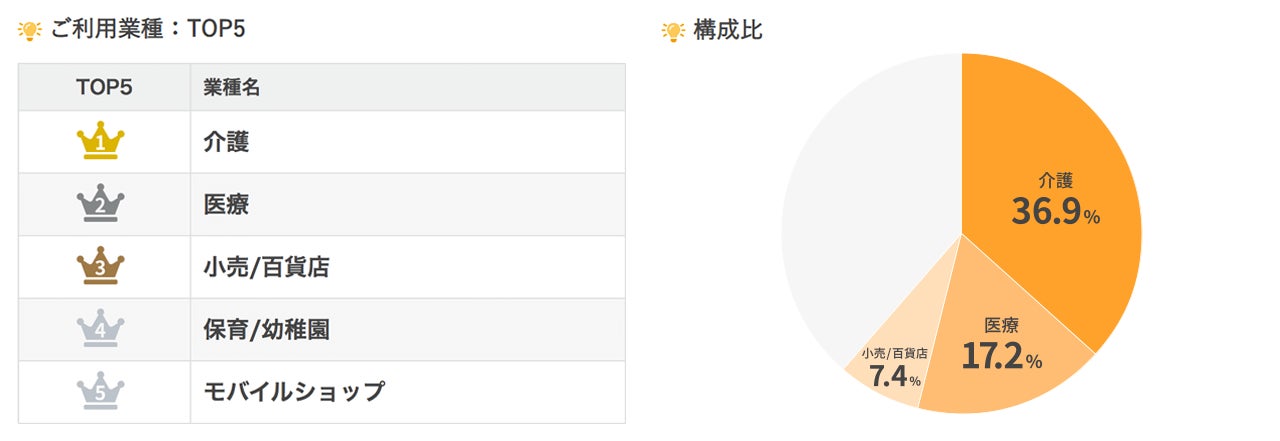Click the gold rank 1 crown icon
This screenshot has width=1280, height=441.
pyautogui.click(x=99, y=143)
